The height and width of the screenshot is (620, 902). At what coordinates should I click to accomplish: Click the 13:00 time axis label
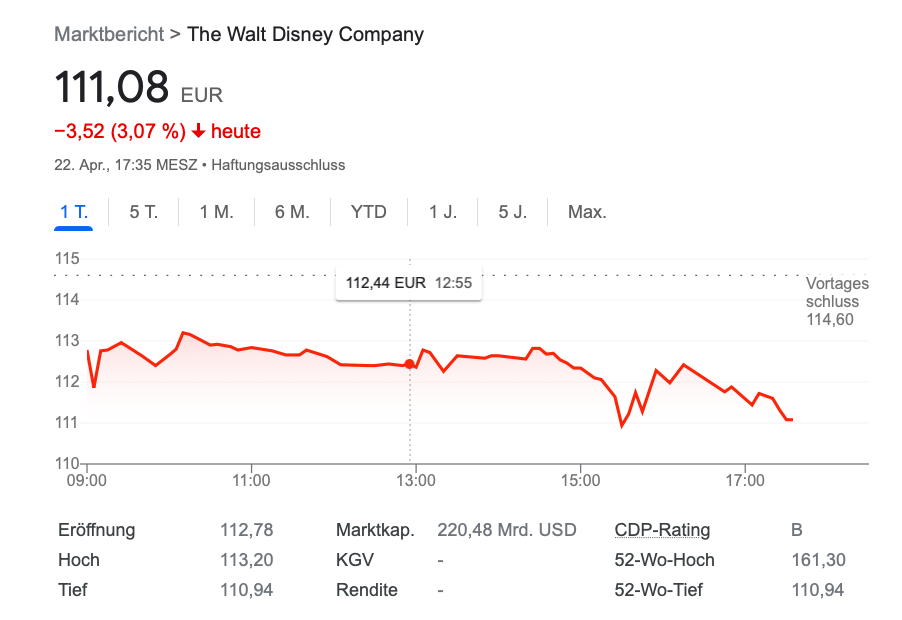coord(416,481)
